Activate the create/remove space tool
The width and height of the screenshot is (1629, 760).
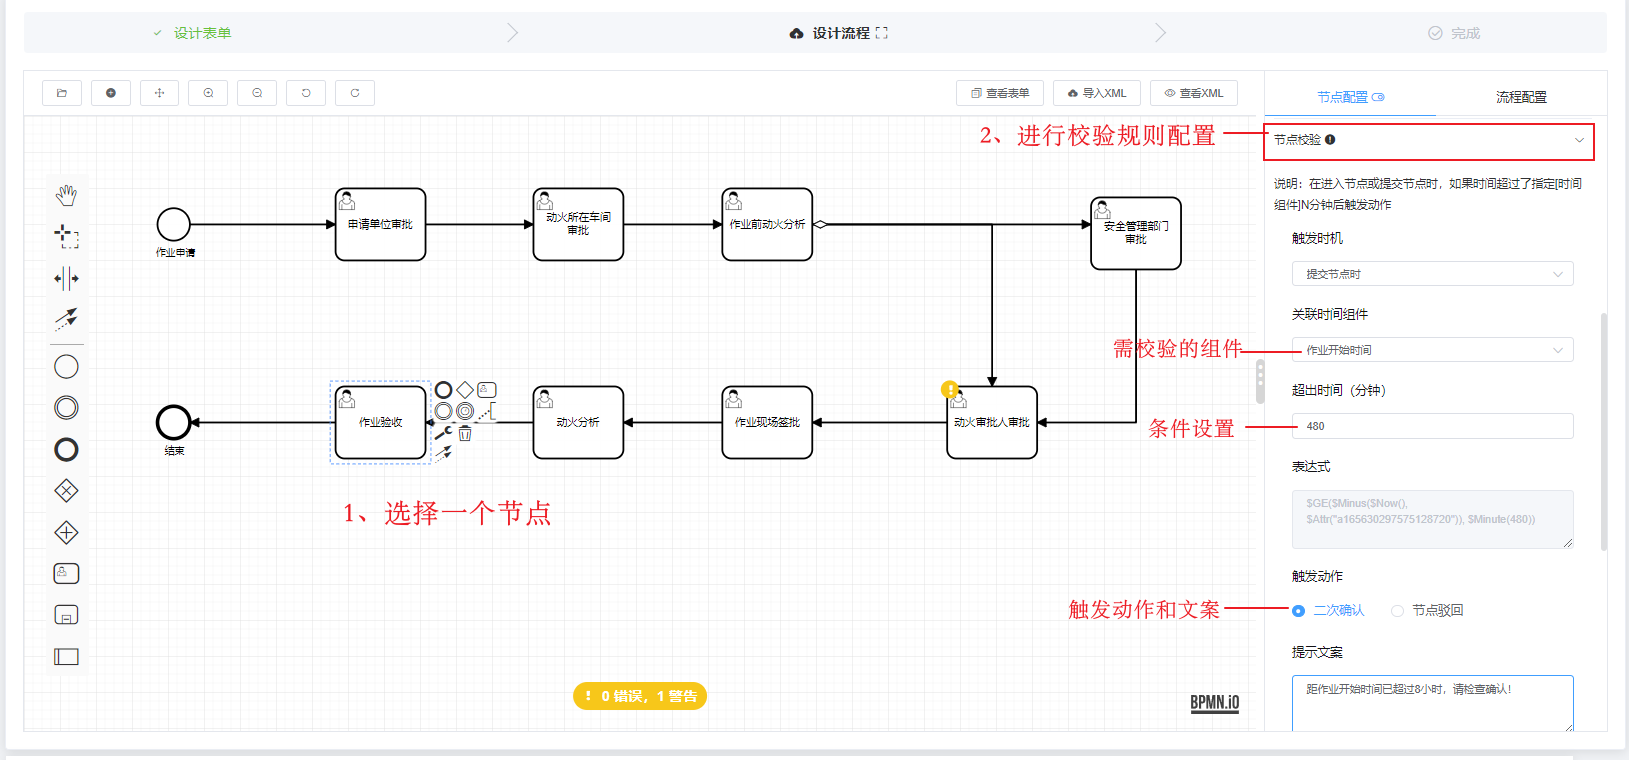point(66,278)
